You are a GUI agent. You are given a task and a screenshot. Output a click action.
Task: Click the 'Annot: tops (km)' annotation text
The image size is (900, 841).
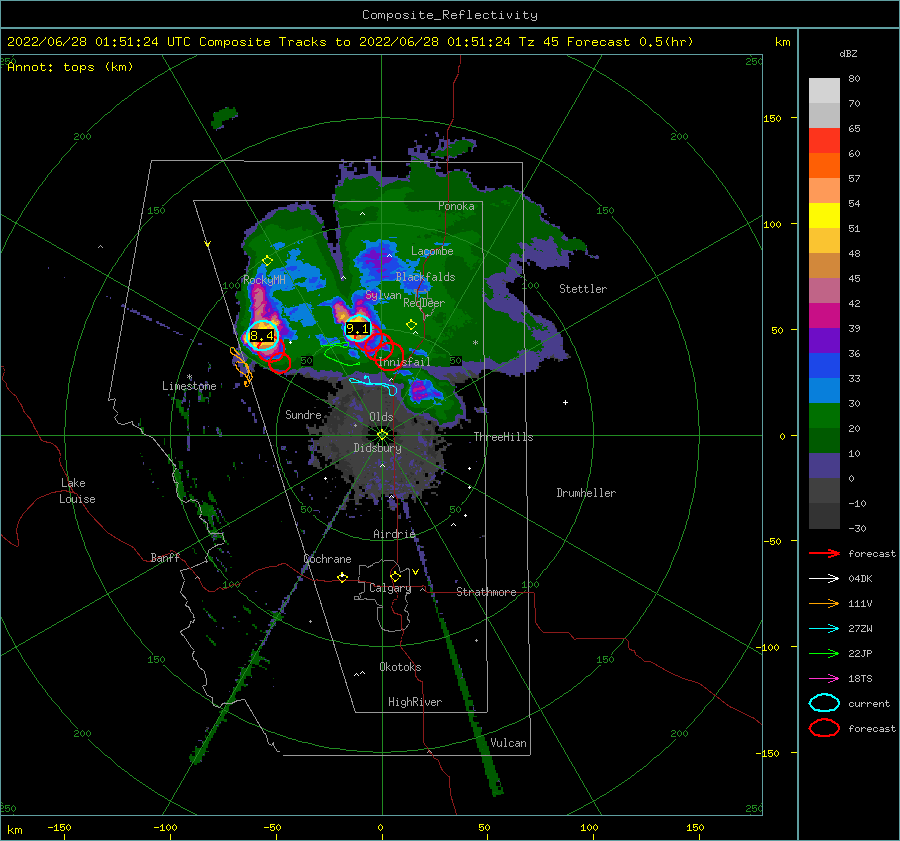[70, 67]
